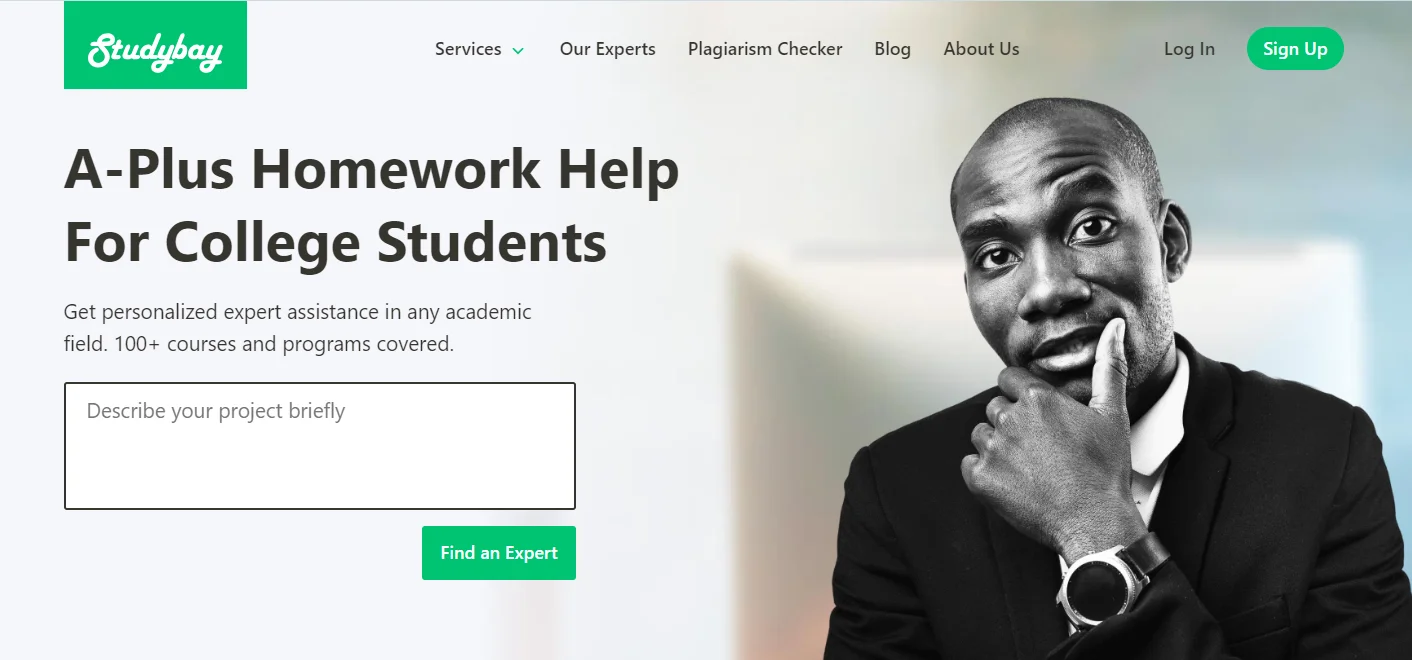Select the Log In link
Screen dimensions: 1412x660
click(x=1189, y=49)
